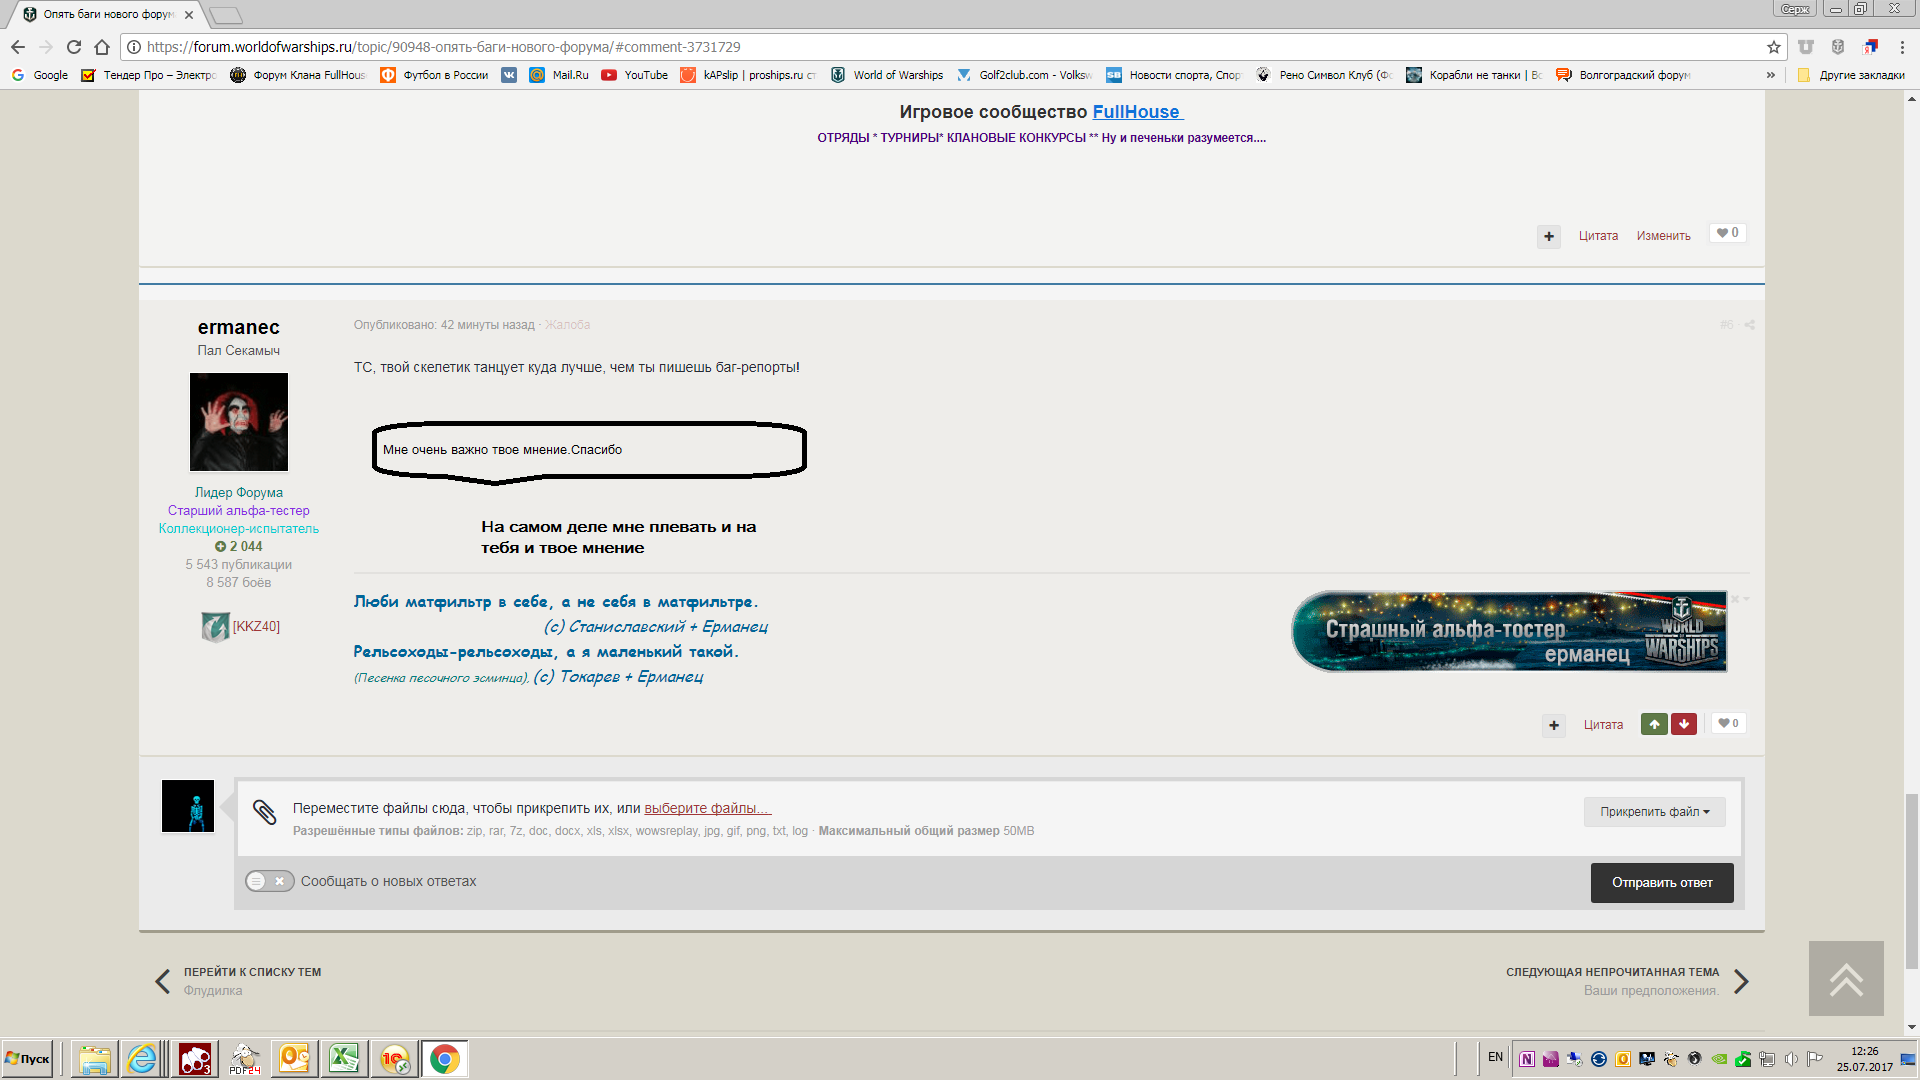Click the scroll-to-top double chevron button
Viewport: 1920px width, 1080px height.
pyautogui.click(x=1846, y=979)
